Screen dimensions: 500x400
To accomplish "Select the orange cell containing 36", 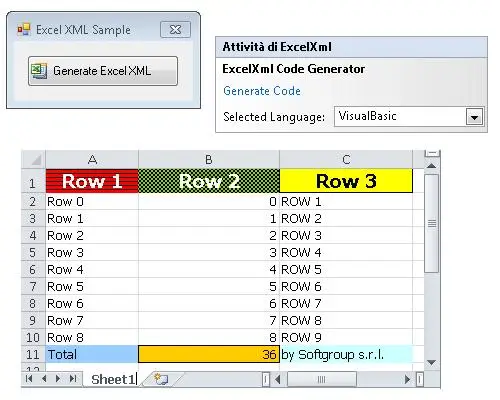I will click(x=209, y=354).
